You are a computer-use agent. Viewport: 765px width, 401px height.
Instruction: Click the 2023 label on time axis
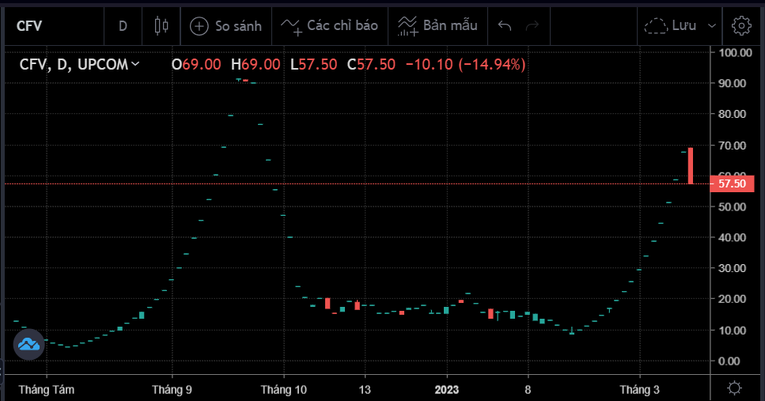click(x=446, y=388)
